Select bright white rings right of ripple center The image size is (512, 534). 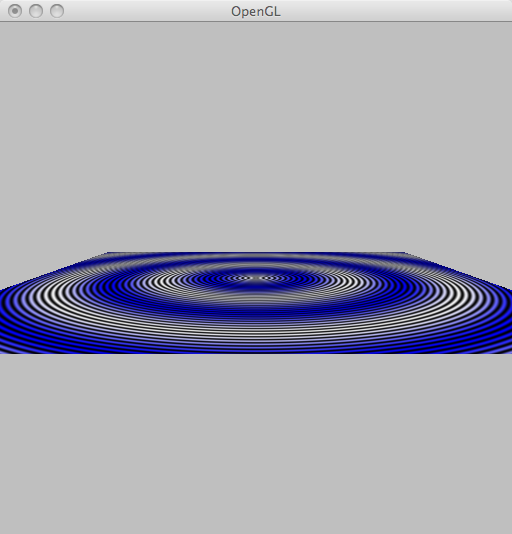click(344, 282)
